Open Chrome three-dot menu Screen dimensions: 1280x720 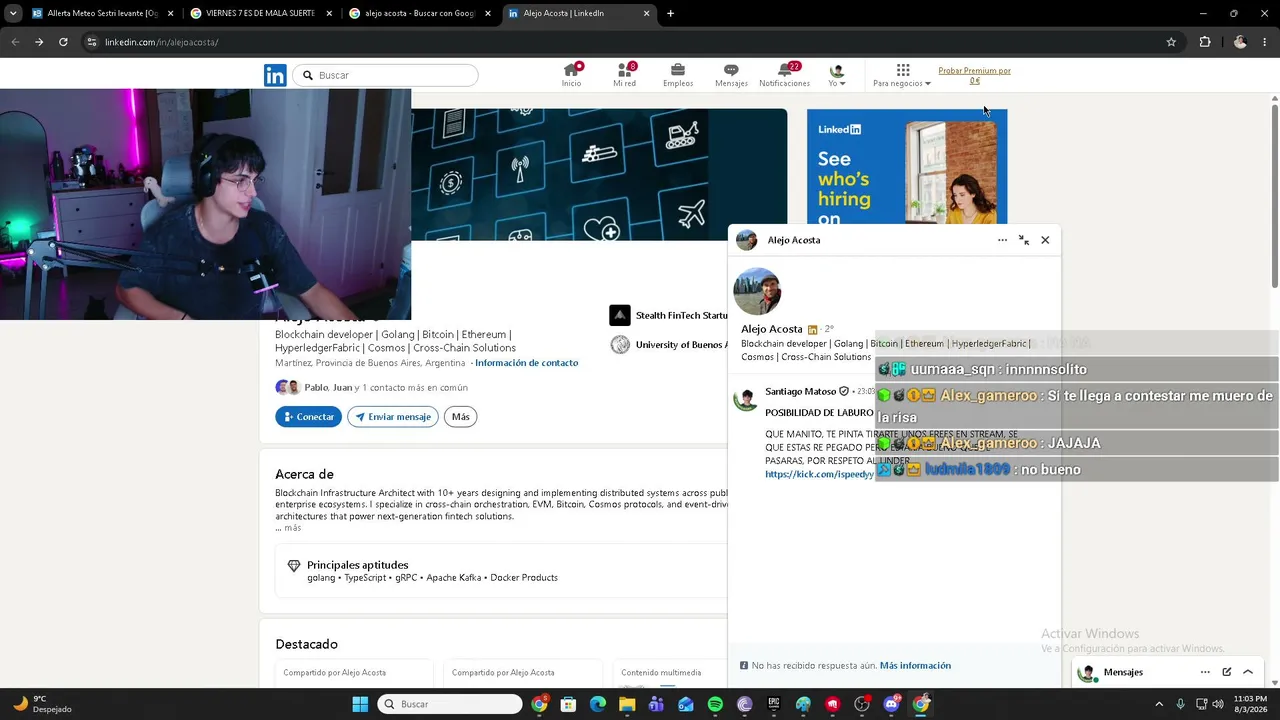coord(1265,42)
